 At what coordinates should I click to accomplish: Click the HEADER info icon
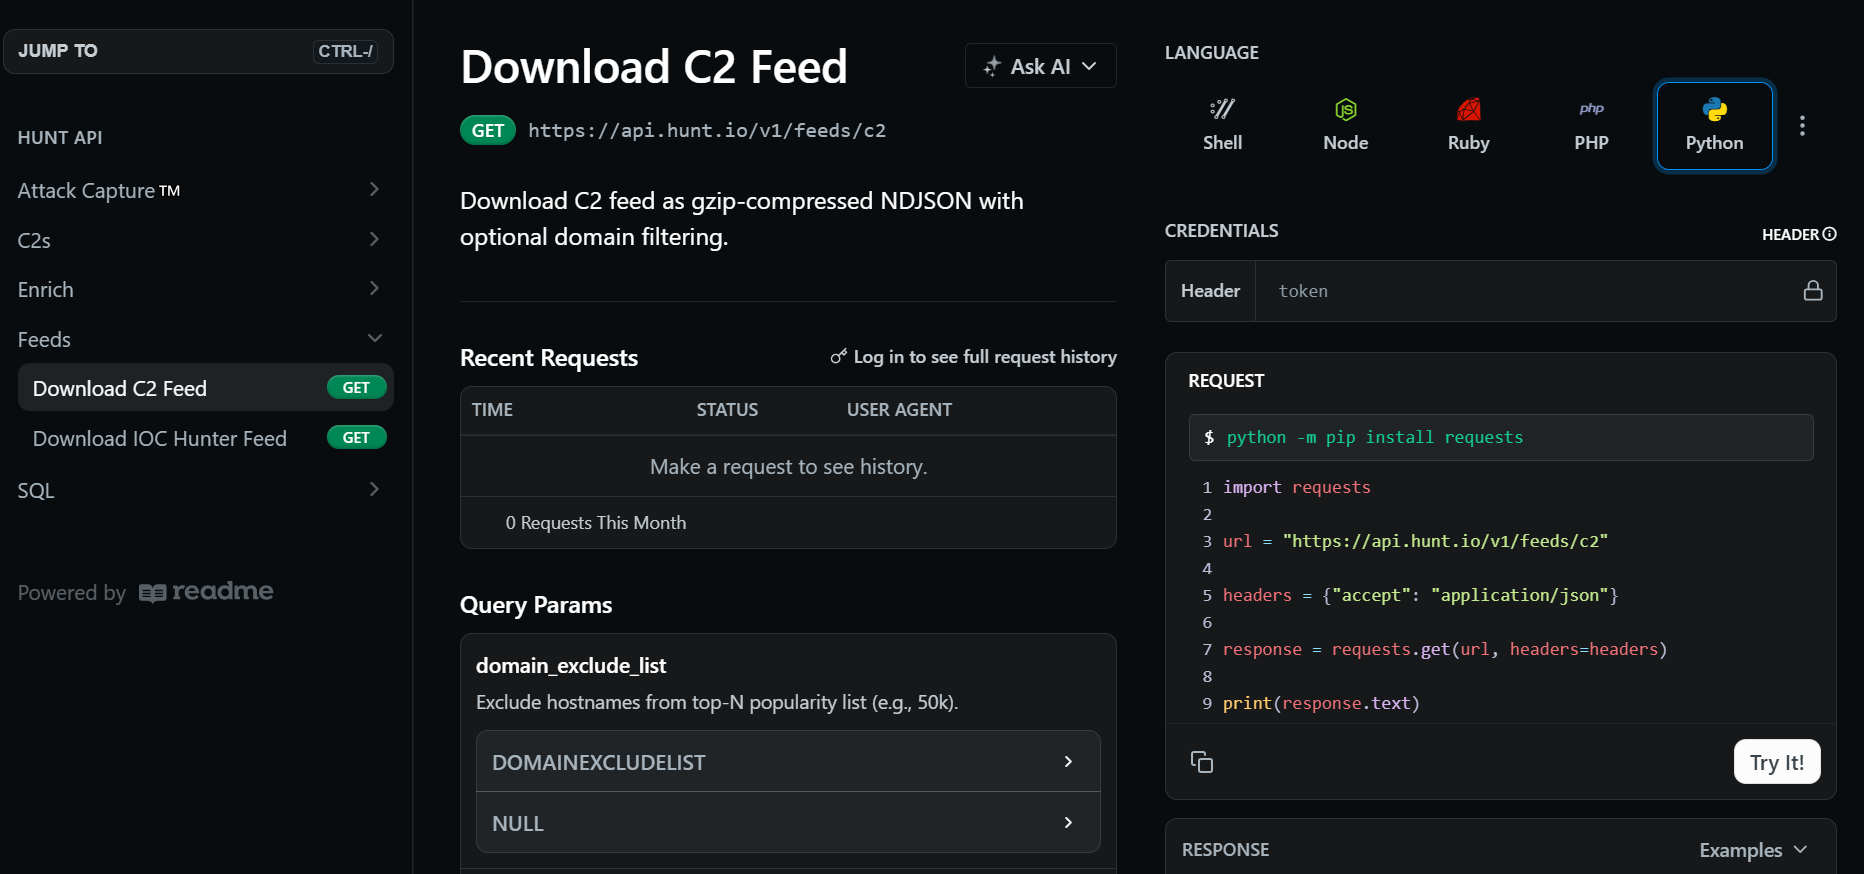1829,234
